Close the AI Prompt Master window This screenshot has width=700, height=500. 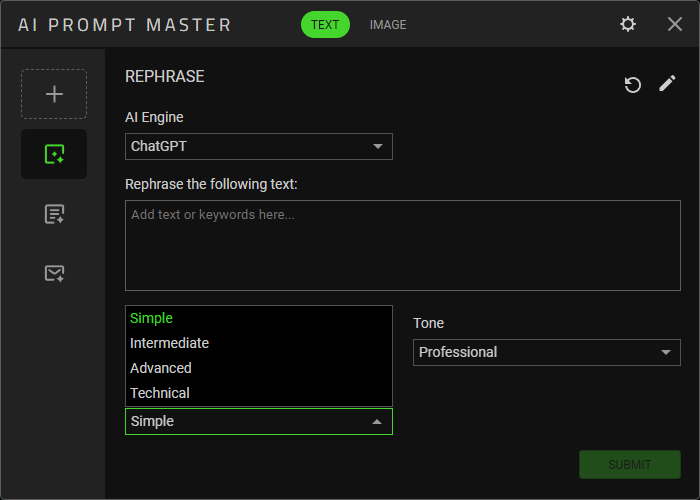[x=675, y=24]
